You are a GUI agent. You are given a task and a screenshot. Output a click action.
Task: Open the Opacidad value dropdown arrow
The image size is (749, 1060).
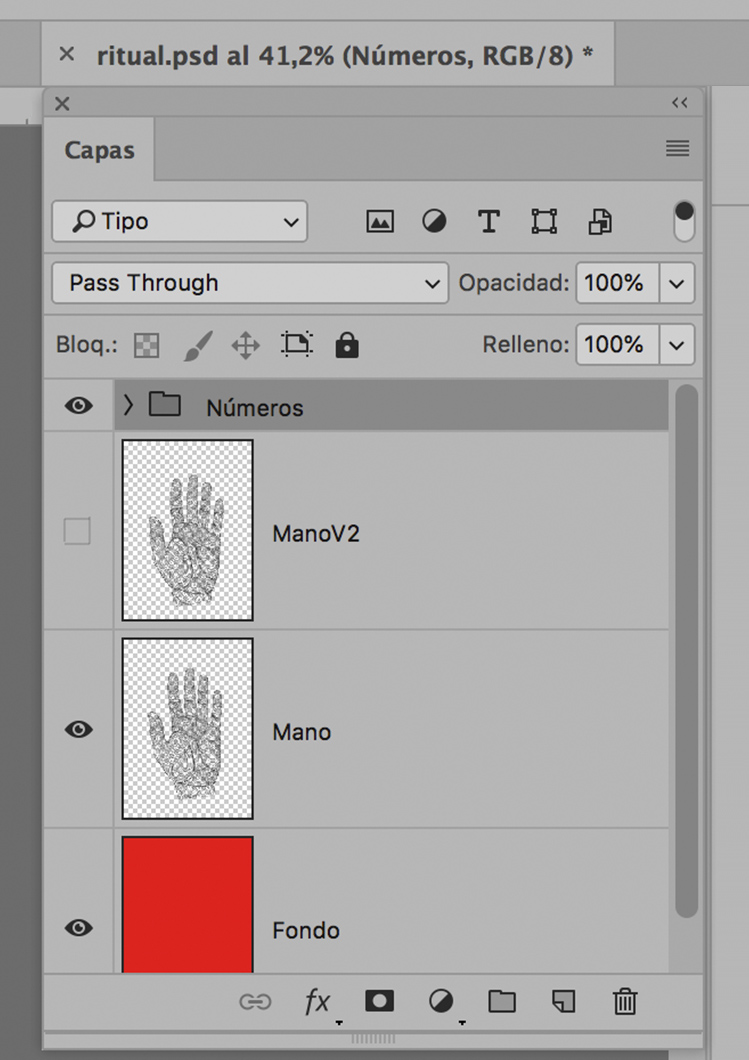677,284
